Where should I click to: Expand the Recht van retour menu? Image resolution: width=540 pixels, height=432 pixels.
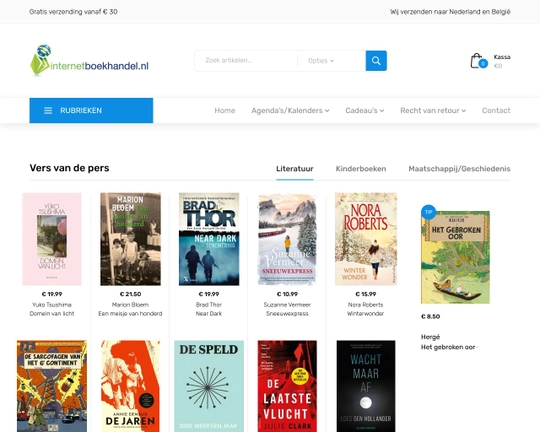pos(433,111)
